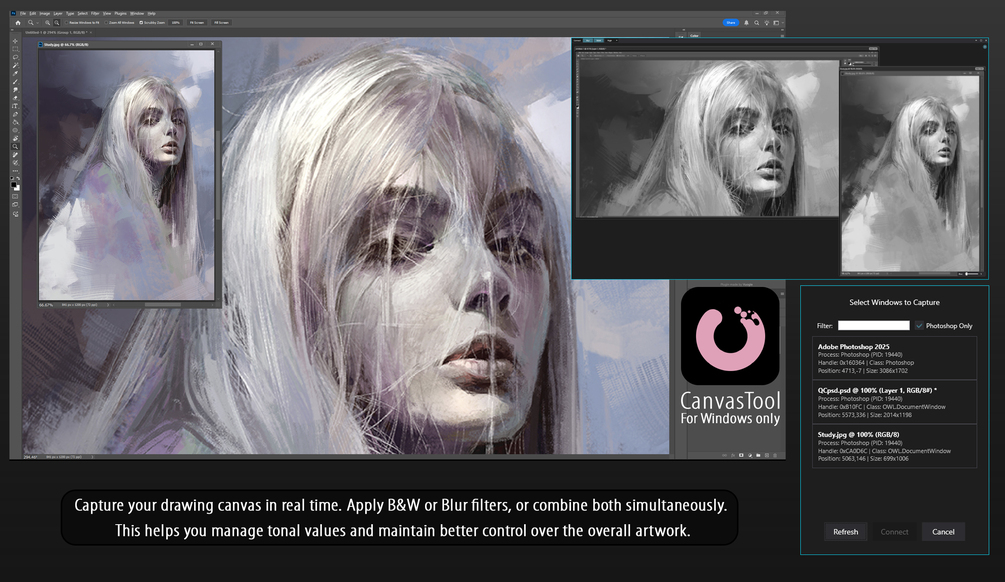Select the Magic Wand tool
Image resolution: width=1005 pixels, height=582 pixels.
pyautogui.click(x=15, y=65)
